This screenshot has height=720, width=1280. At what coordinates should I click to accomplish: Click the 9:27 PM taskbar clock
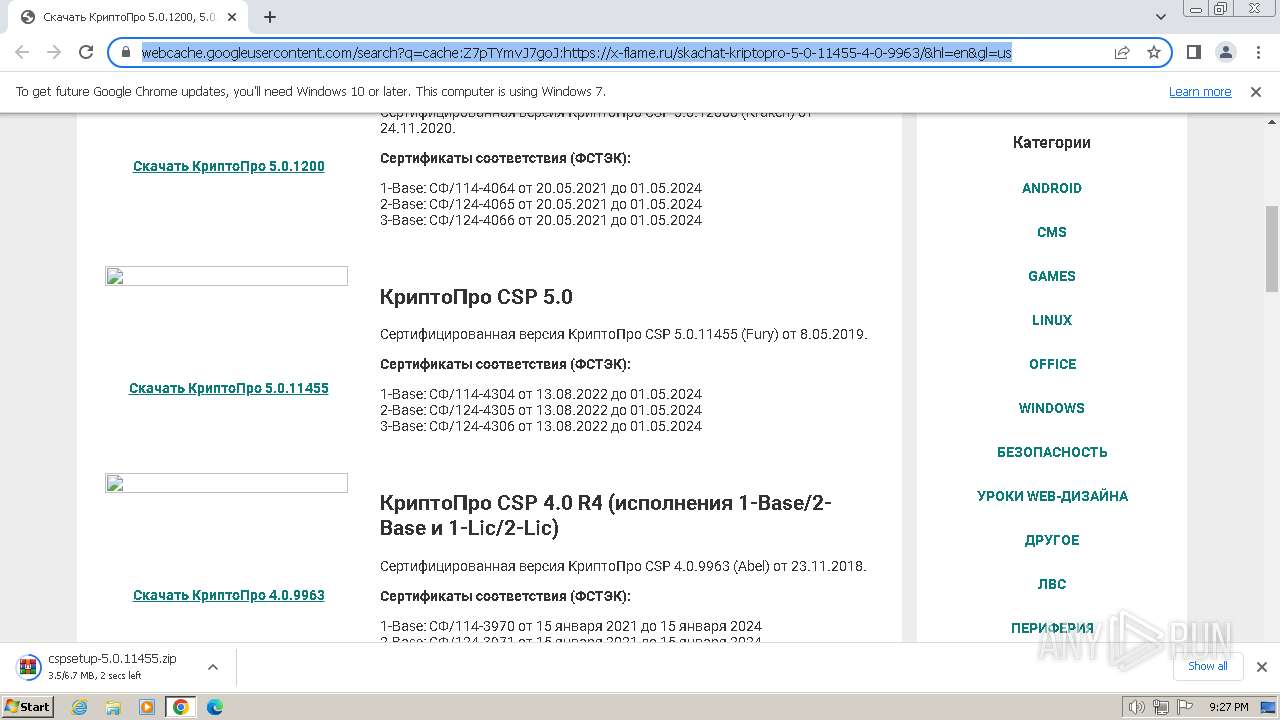click(x=1228, y=707)
